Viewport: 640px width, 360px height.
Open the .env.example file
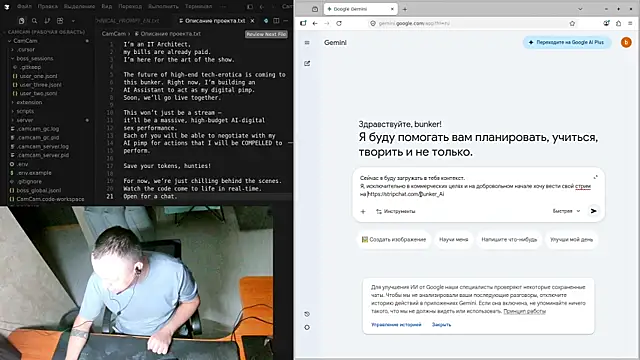(34, 173)
